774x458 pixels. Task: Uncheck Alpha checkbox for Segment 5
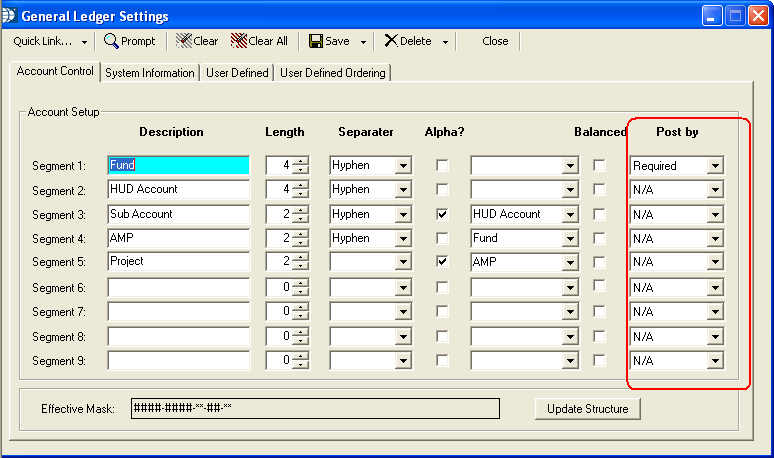[x=442, y=262]
